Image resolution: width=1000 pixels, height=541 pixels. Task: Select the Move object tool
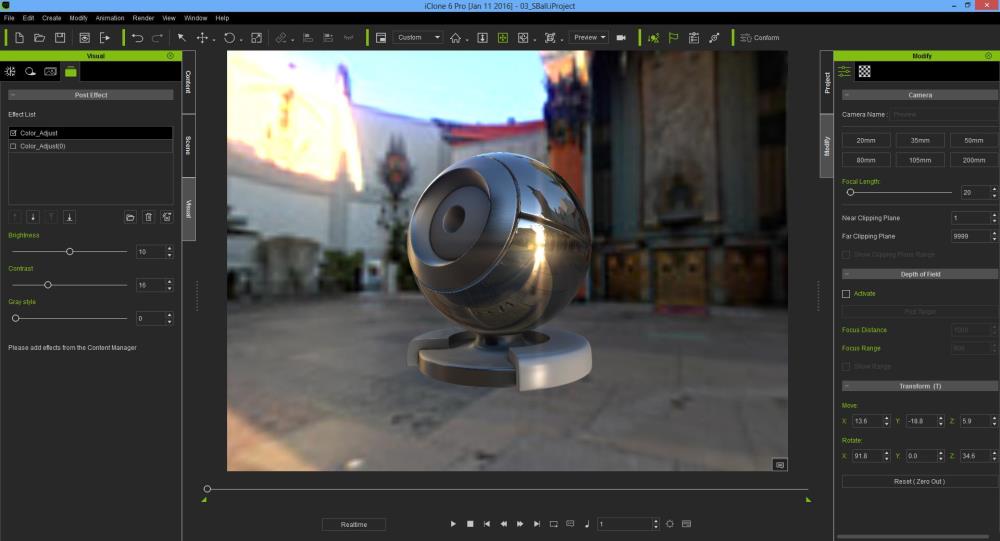click(x=202, y=38)
